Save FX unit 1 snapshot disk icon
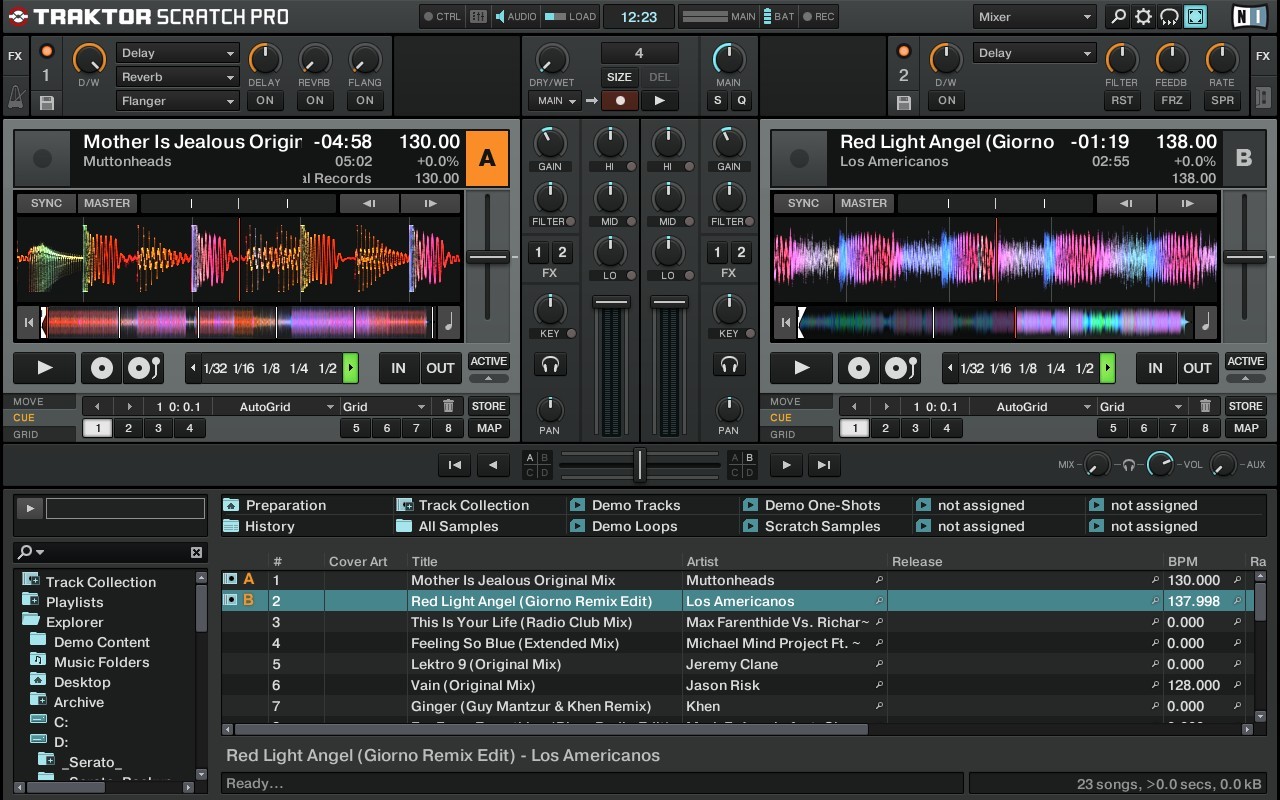 (x=46, y=102)
